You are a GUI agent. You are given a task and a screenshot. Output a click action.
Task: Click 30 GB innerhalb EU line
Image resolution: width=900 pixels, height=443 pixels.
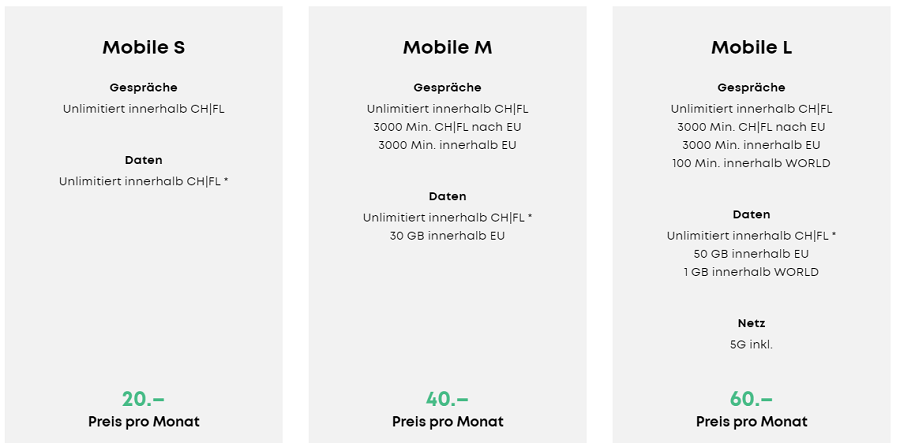(447, 236)
